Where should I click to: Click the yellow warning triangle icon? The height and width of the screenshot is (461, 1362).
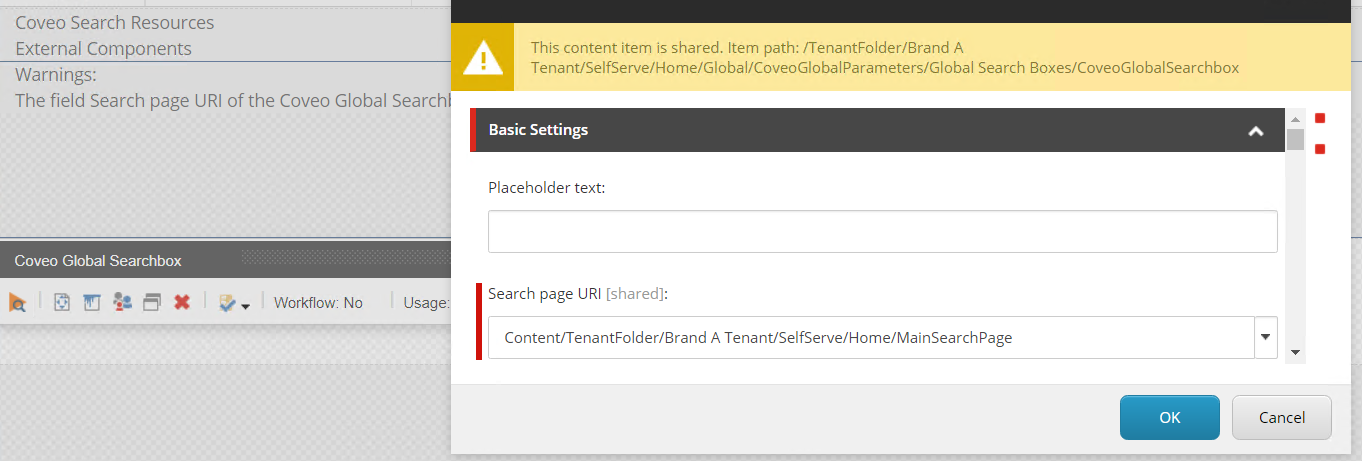(x=483, y=59)
